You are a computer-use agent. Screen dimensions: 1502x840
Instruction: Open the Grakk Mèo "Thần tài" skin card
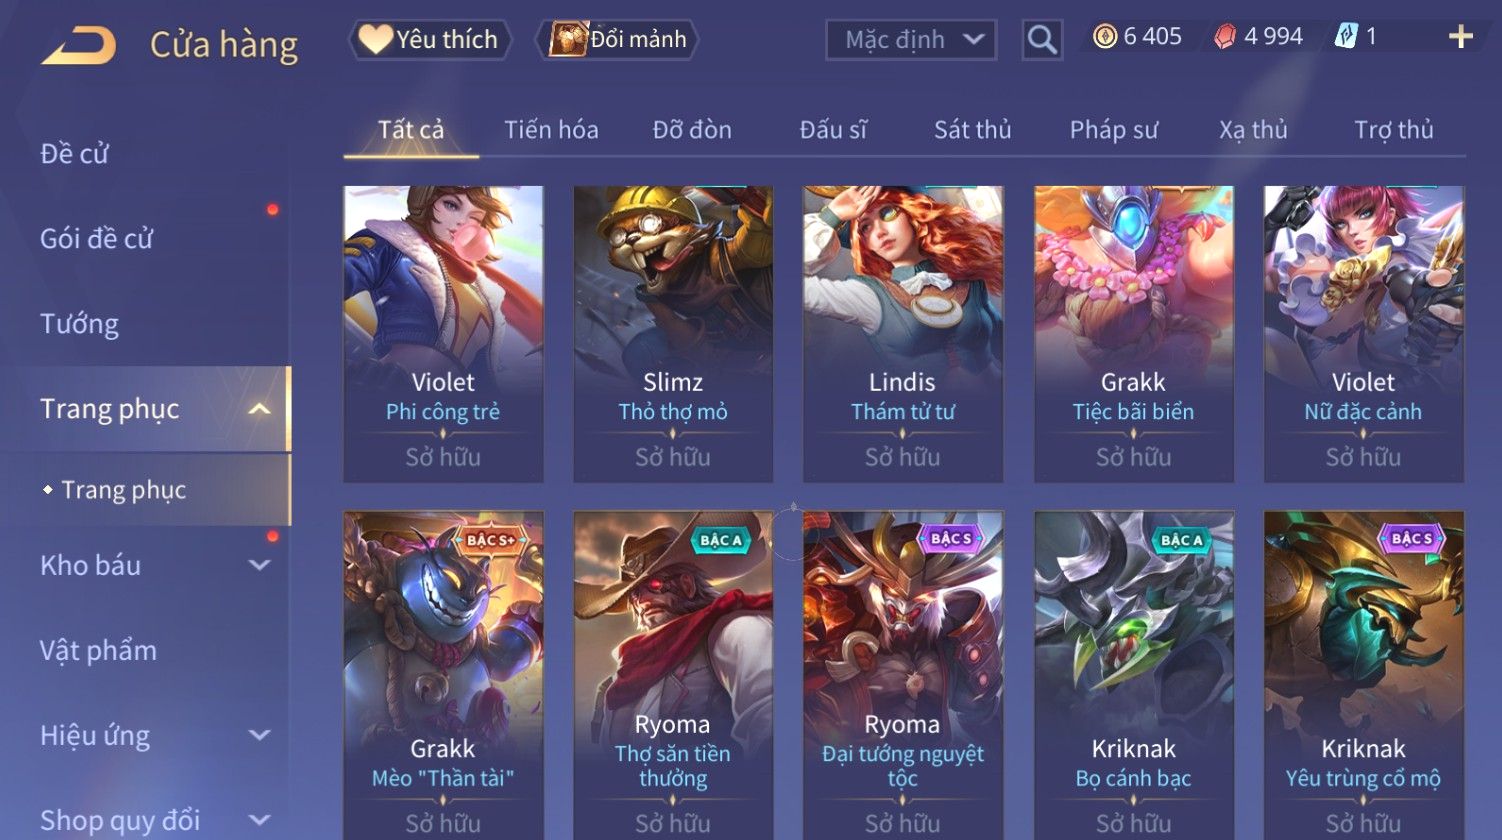443,675
